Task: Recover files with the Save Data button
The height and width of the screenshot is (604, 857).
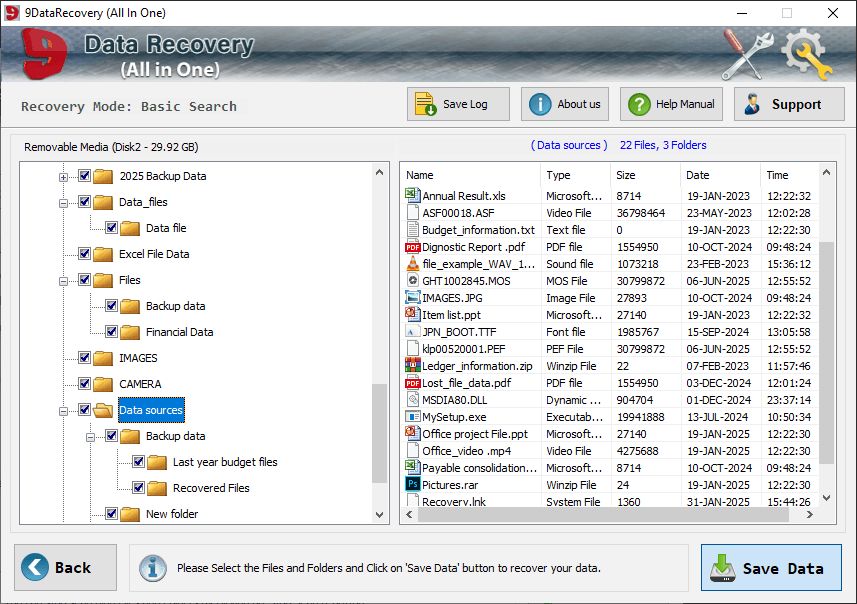Action: point(771,567)
